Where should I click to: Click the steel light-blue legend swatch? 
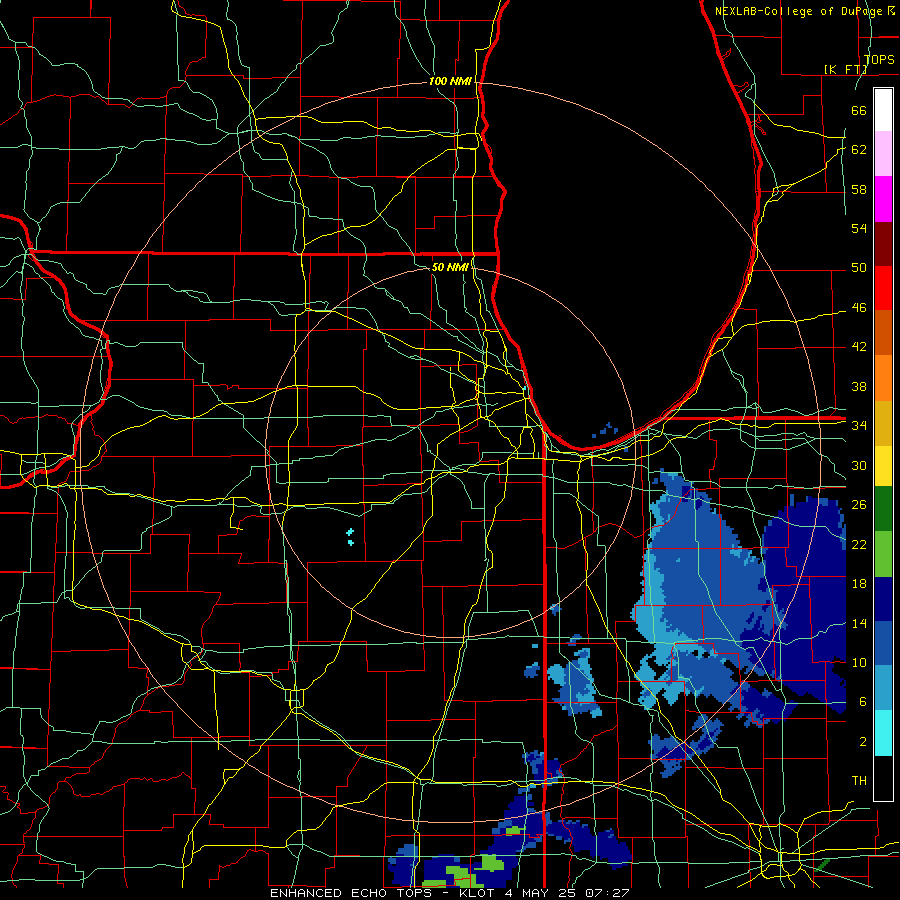pos(883,688)
